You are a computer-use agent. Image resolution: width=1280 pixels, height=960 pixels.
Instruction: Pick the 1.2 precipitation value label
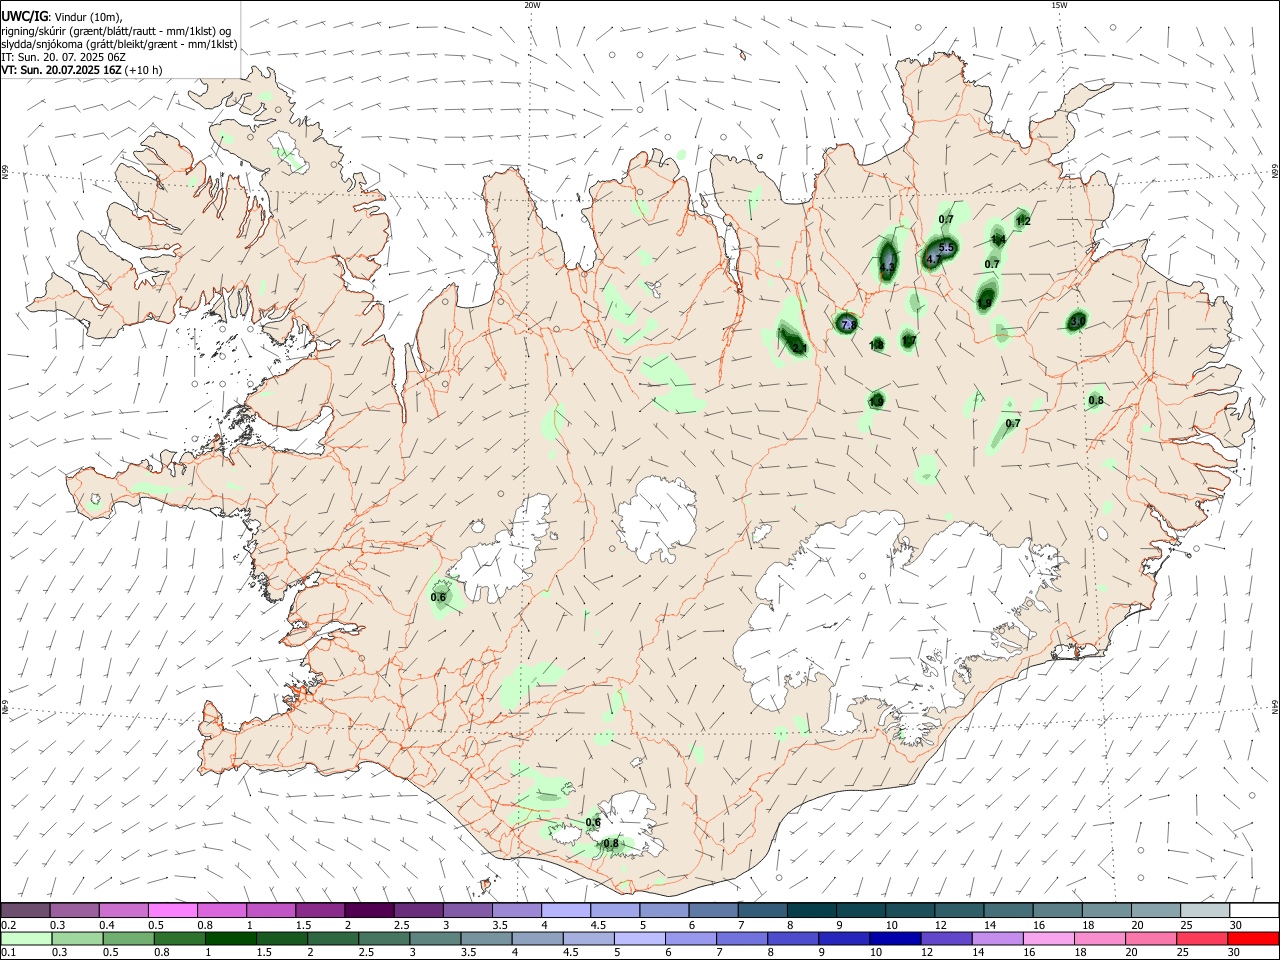[1023, 221]
